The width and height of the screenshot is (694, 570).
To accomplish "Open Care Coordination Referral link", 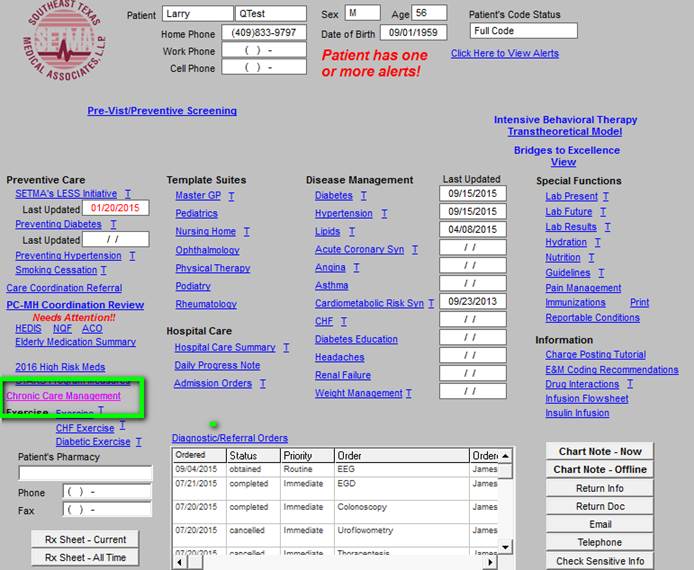I will pyautogui.click(x=64, y=288).
